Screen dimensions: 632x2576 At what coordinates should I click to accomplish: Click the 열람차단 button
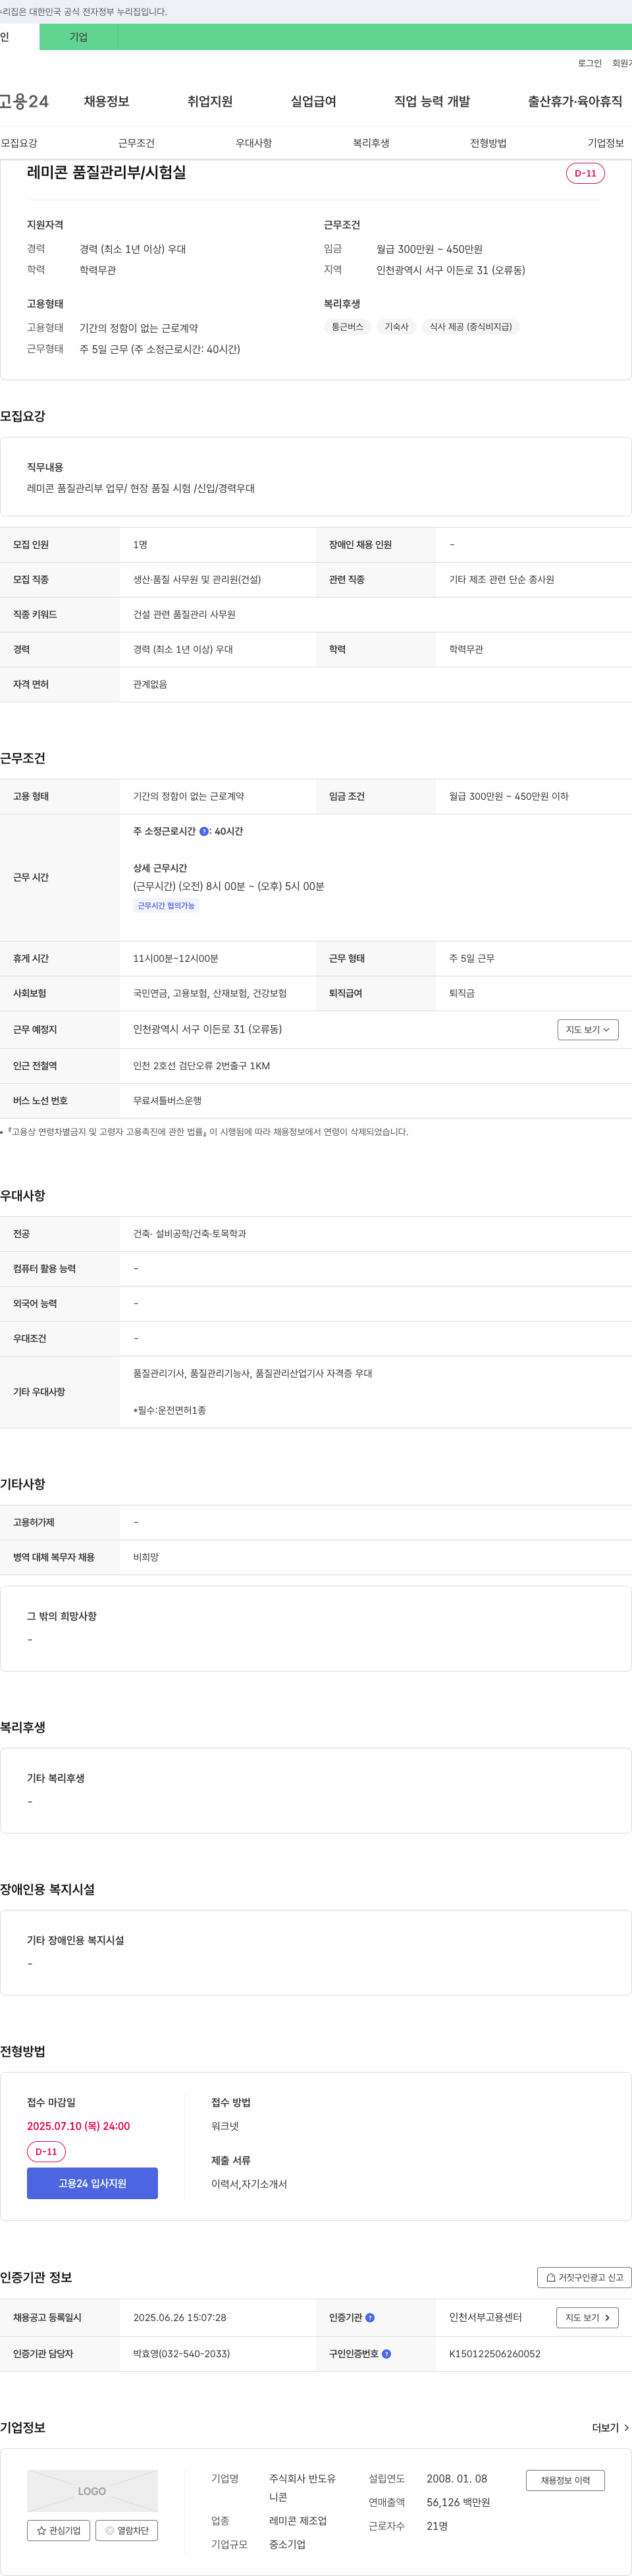click(x=127, y=2530)
